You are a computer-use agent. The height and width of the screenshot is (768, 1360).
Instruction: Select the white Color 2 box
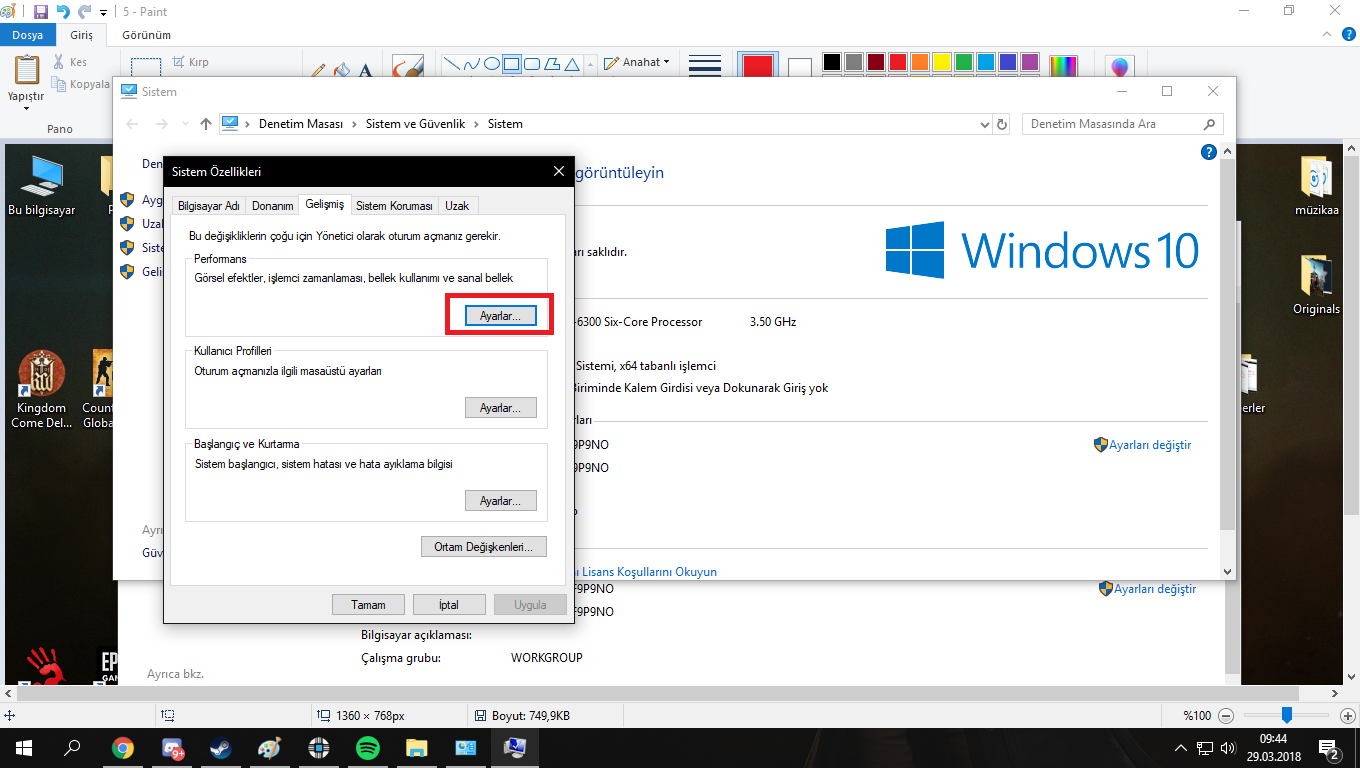click(x=800, y=67)
